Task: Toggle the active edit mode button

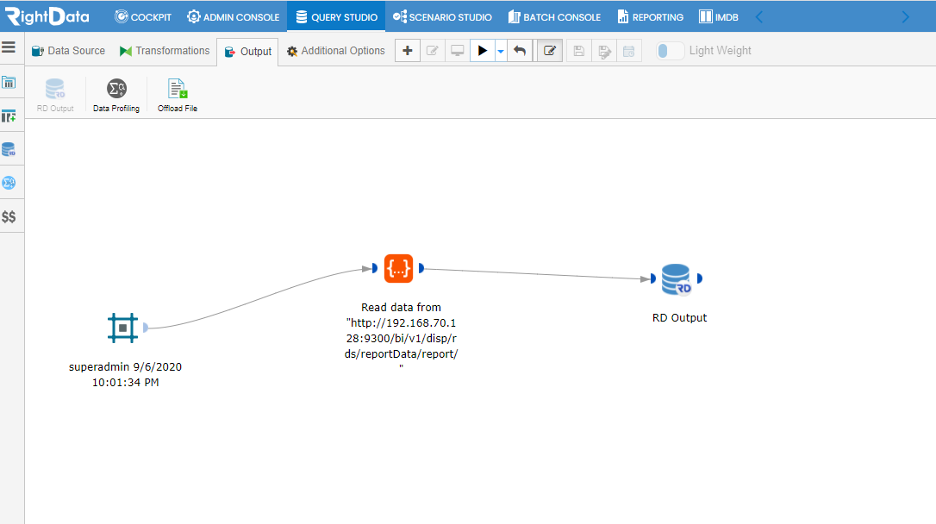Action: pos(550,51)
